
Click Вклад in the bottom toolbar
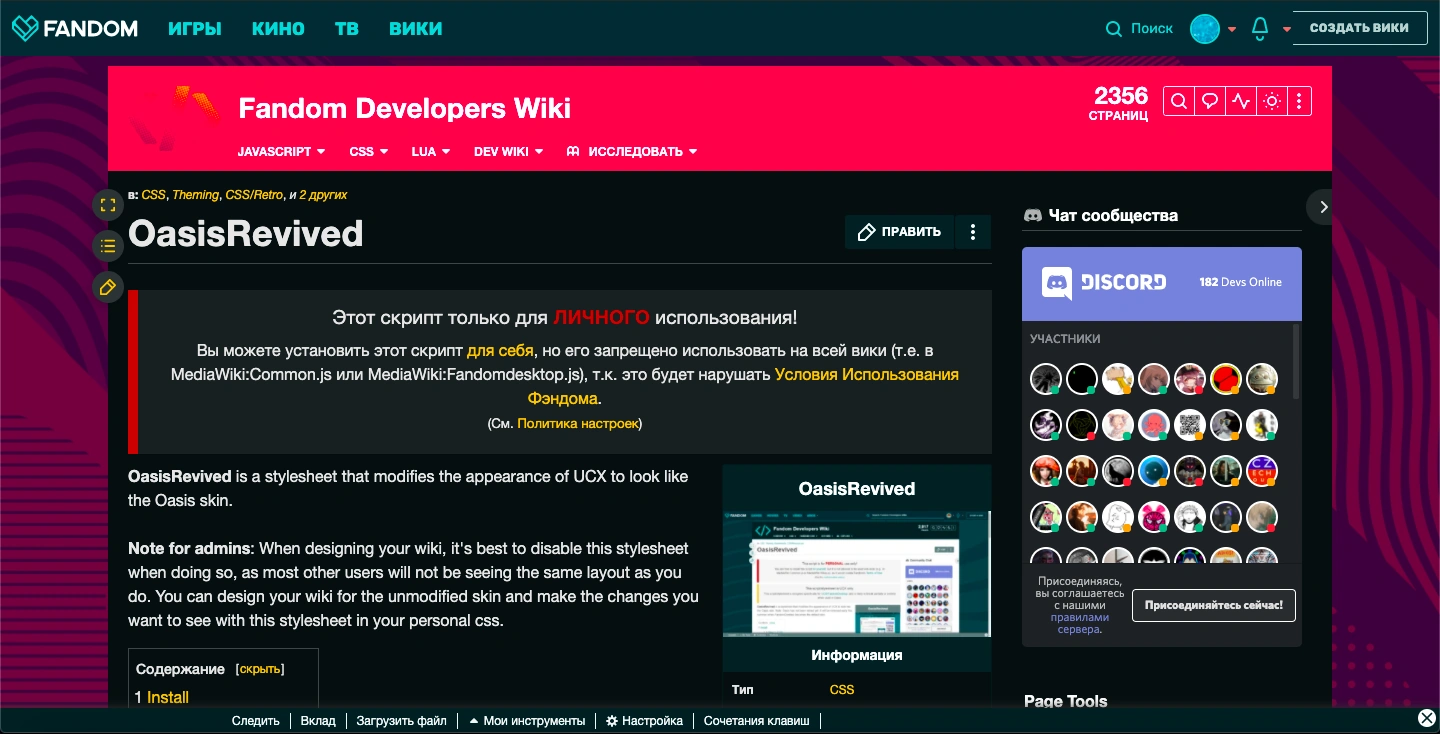[x=318, y=720]
